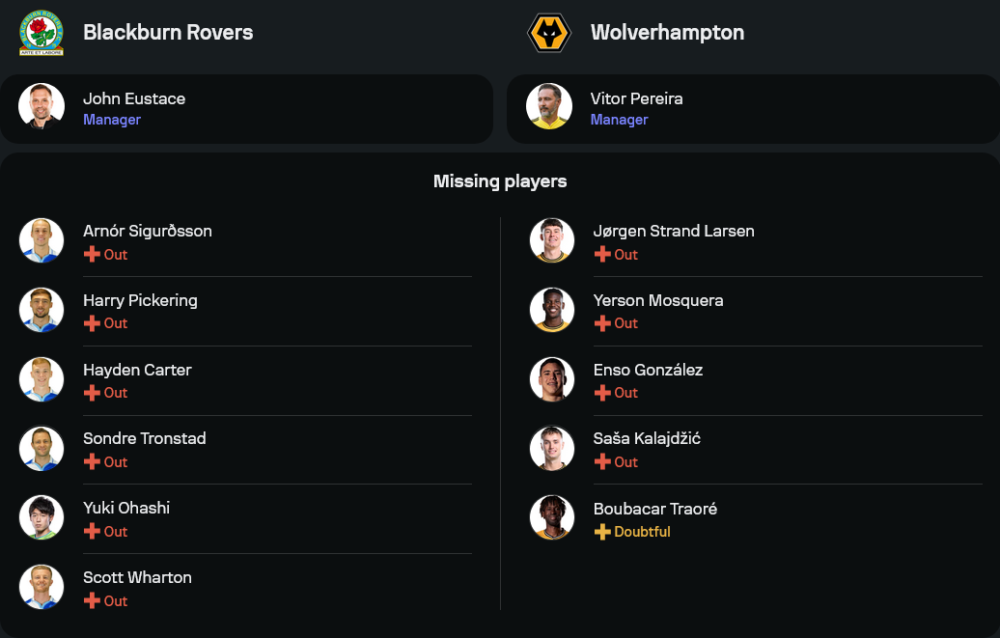Click the yellow doubtful icon for Boubacar Traoré
1000x638 pixels.
coord(602,532)
